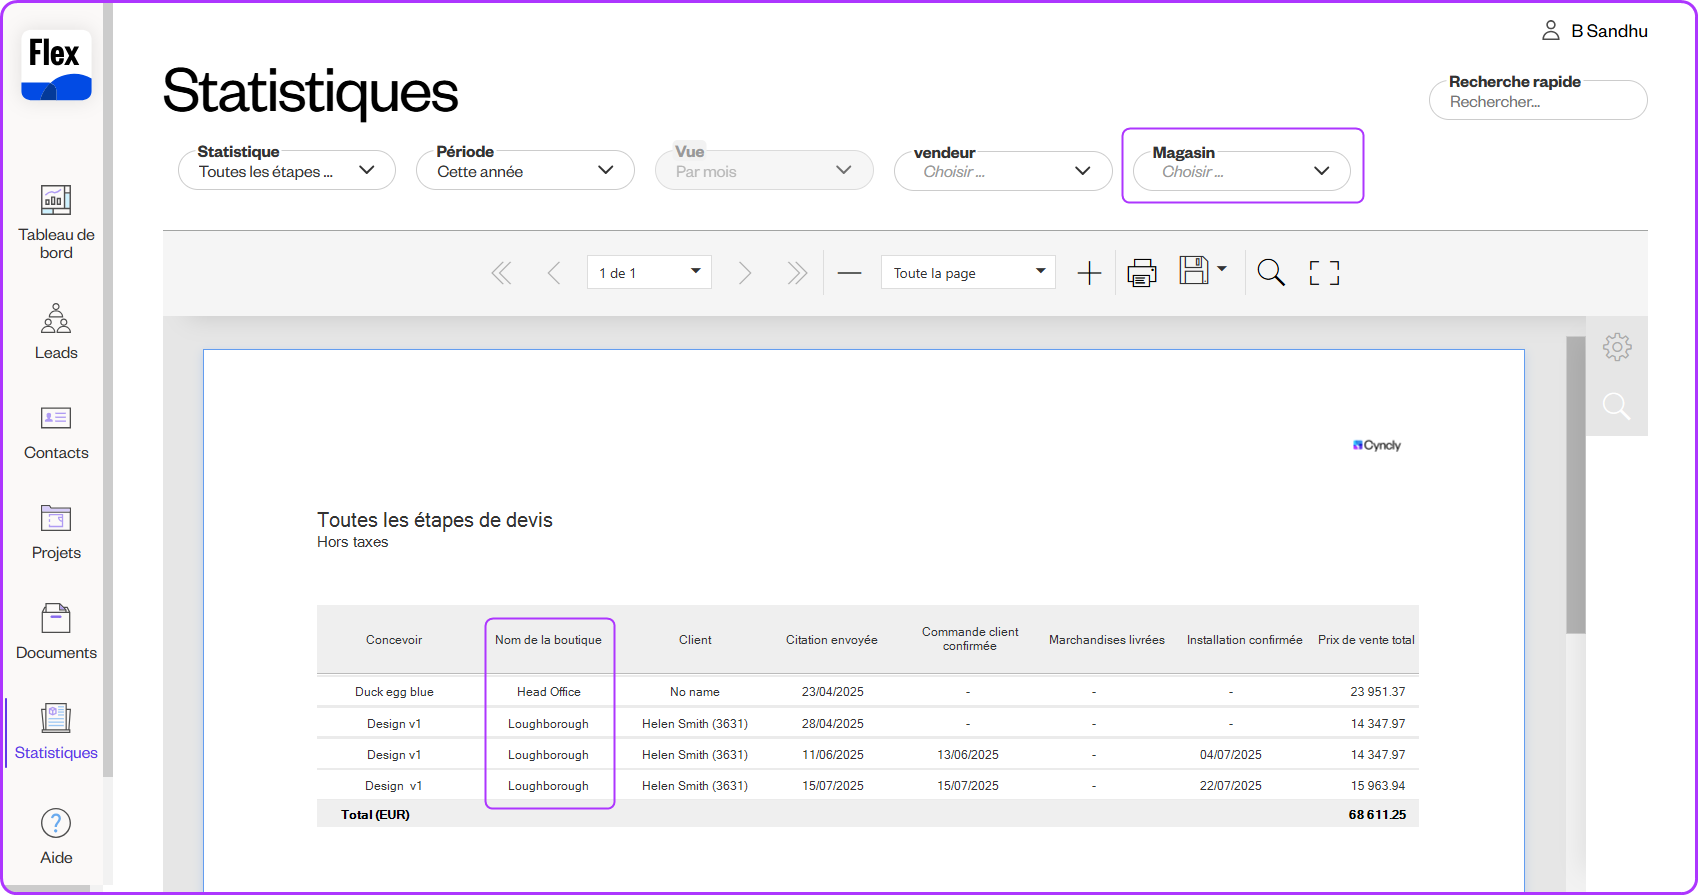This screenshot has height=895, width=1698.
Task: Print the report using the printer icon
Action: pos(1141,273)
